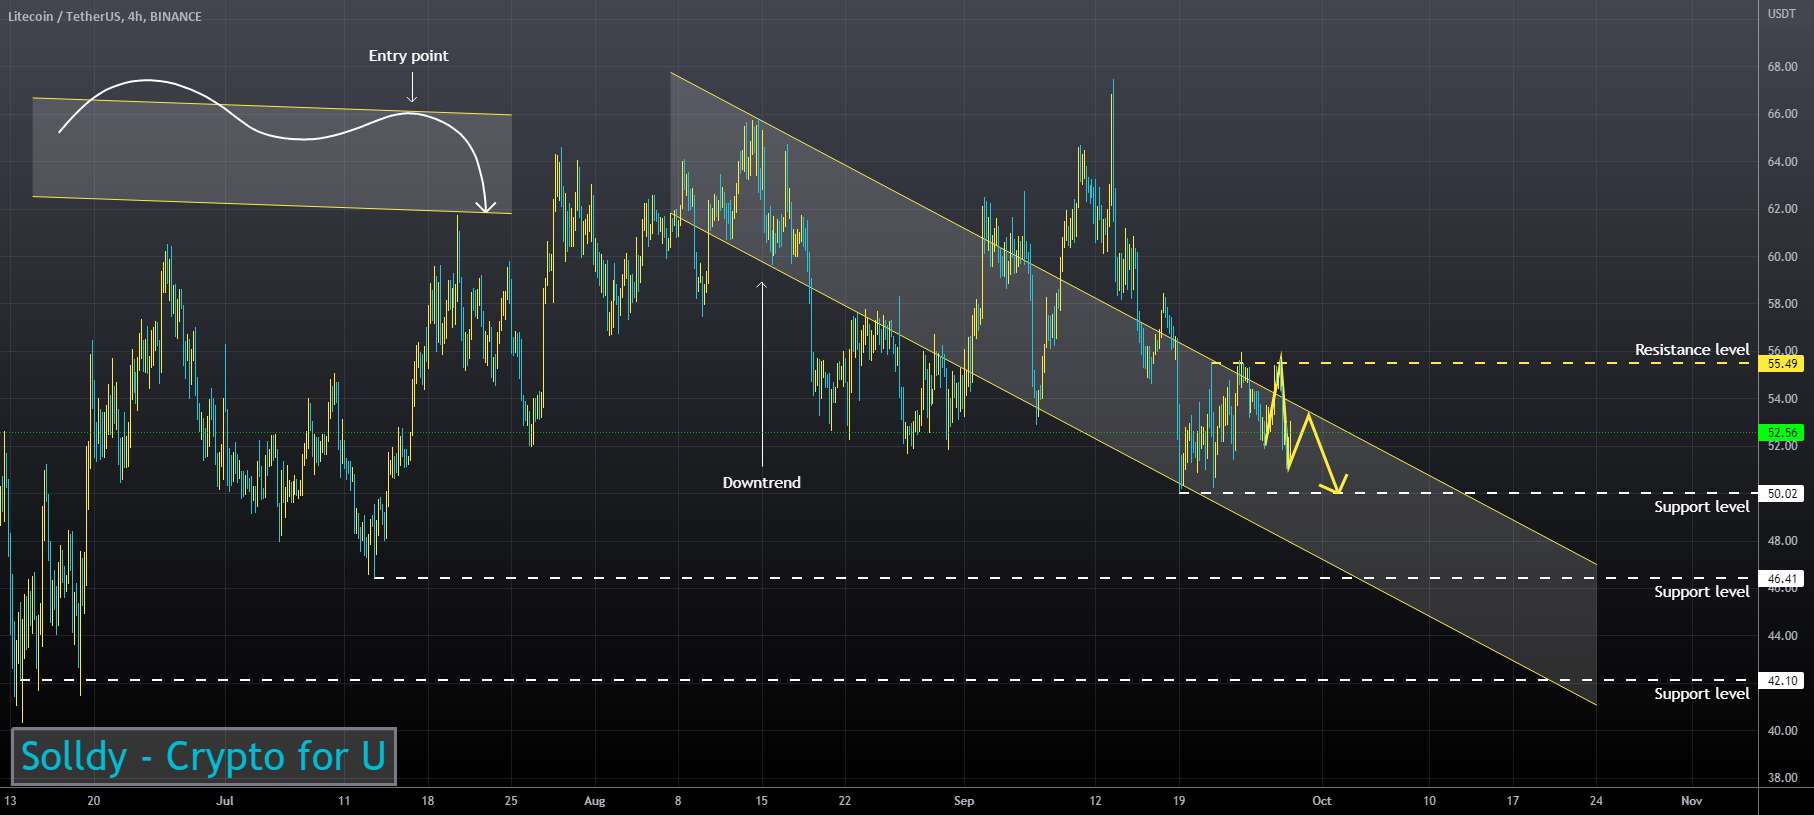
Task: Click the 60.00 price axis tick
Action: pos(1782,257)
